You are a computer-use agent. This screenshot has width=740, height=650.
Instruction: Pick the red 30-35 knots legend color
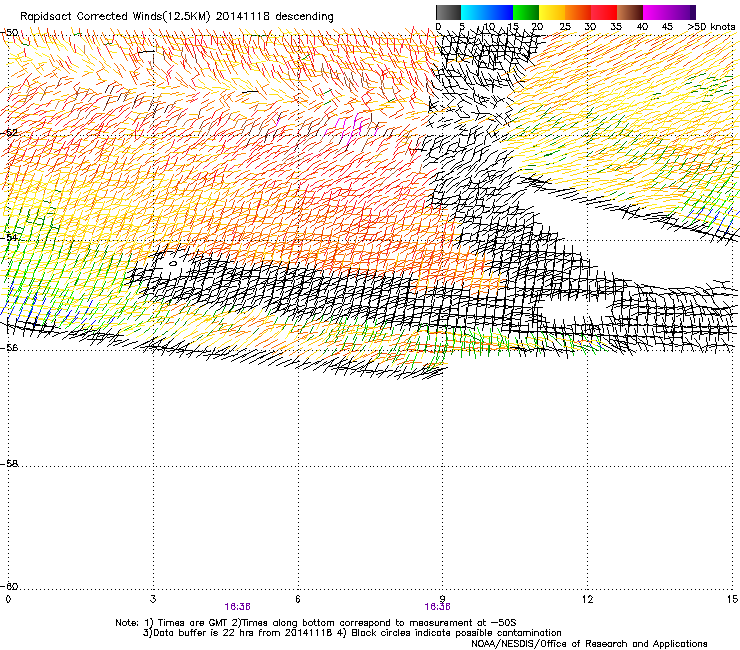[x=604, y=12]
